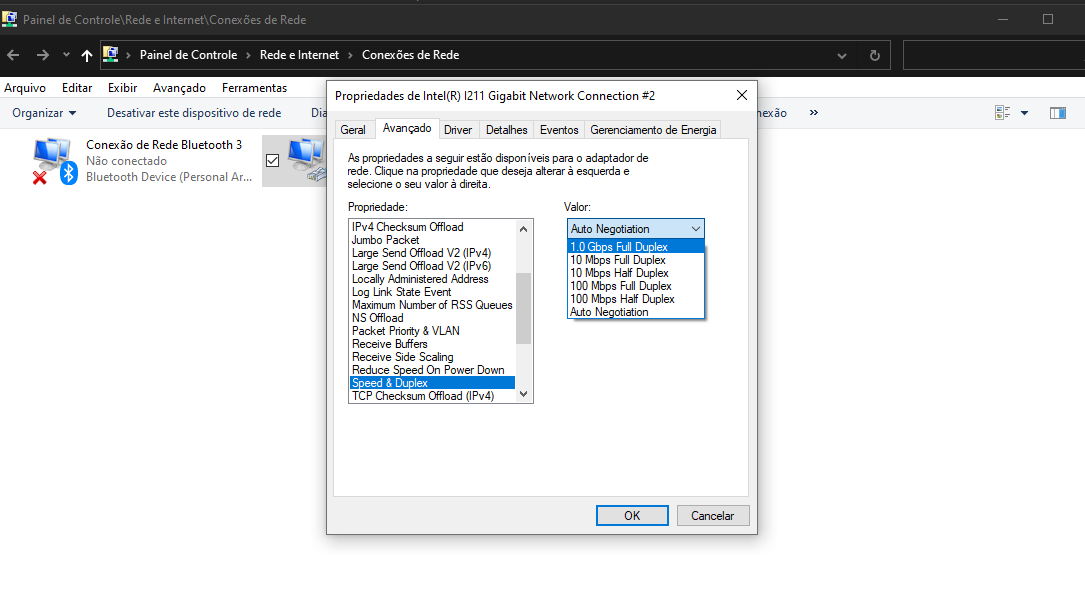Open the Gerenciamento de Energia tab

click(653, 129)
